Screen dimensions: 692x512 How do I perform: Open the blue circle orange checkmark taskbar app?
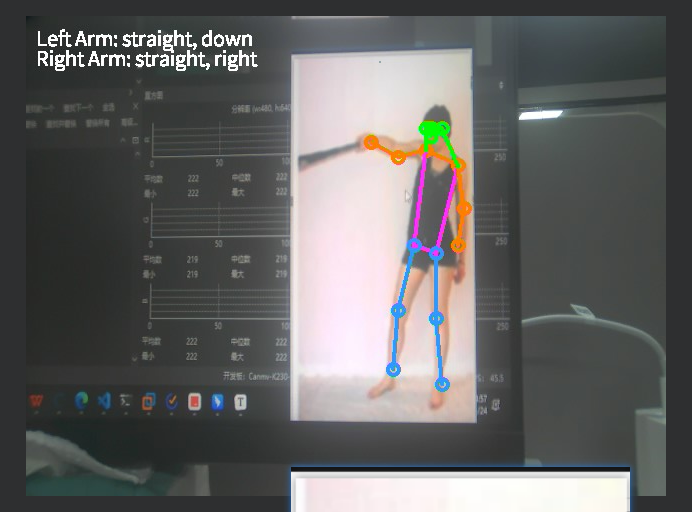pos(171,401)
